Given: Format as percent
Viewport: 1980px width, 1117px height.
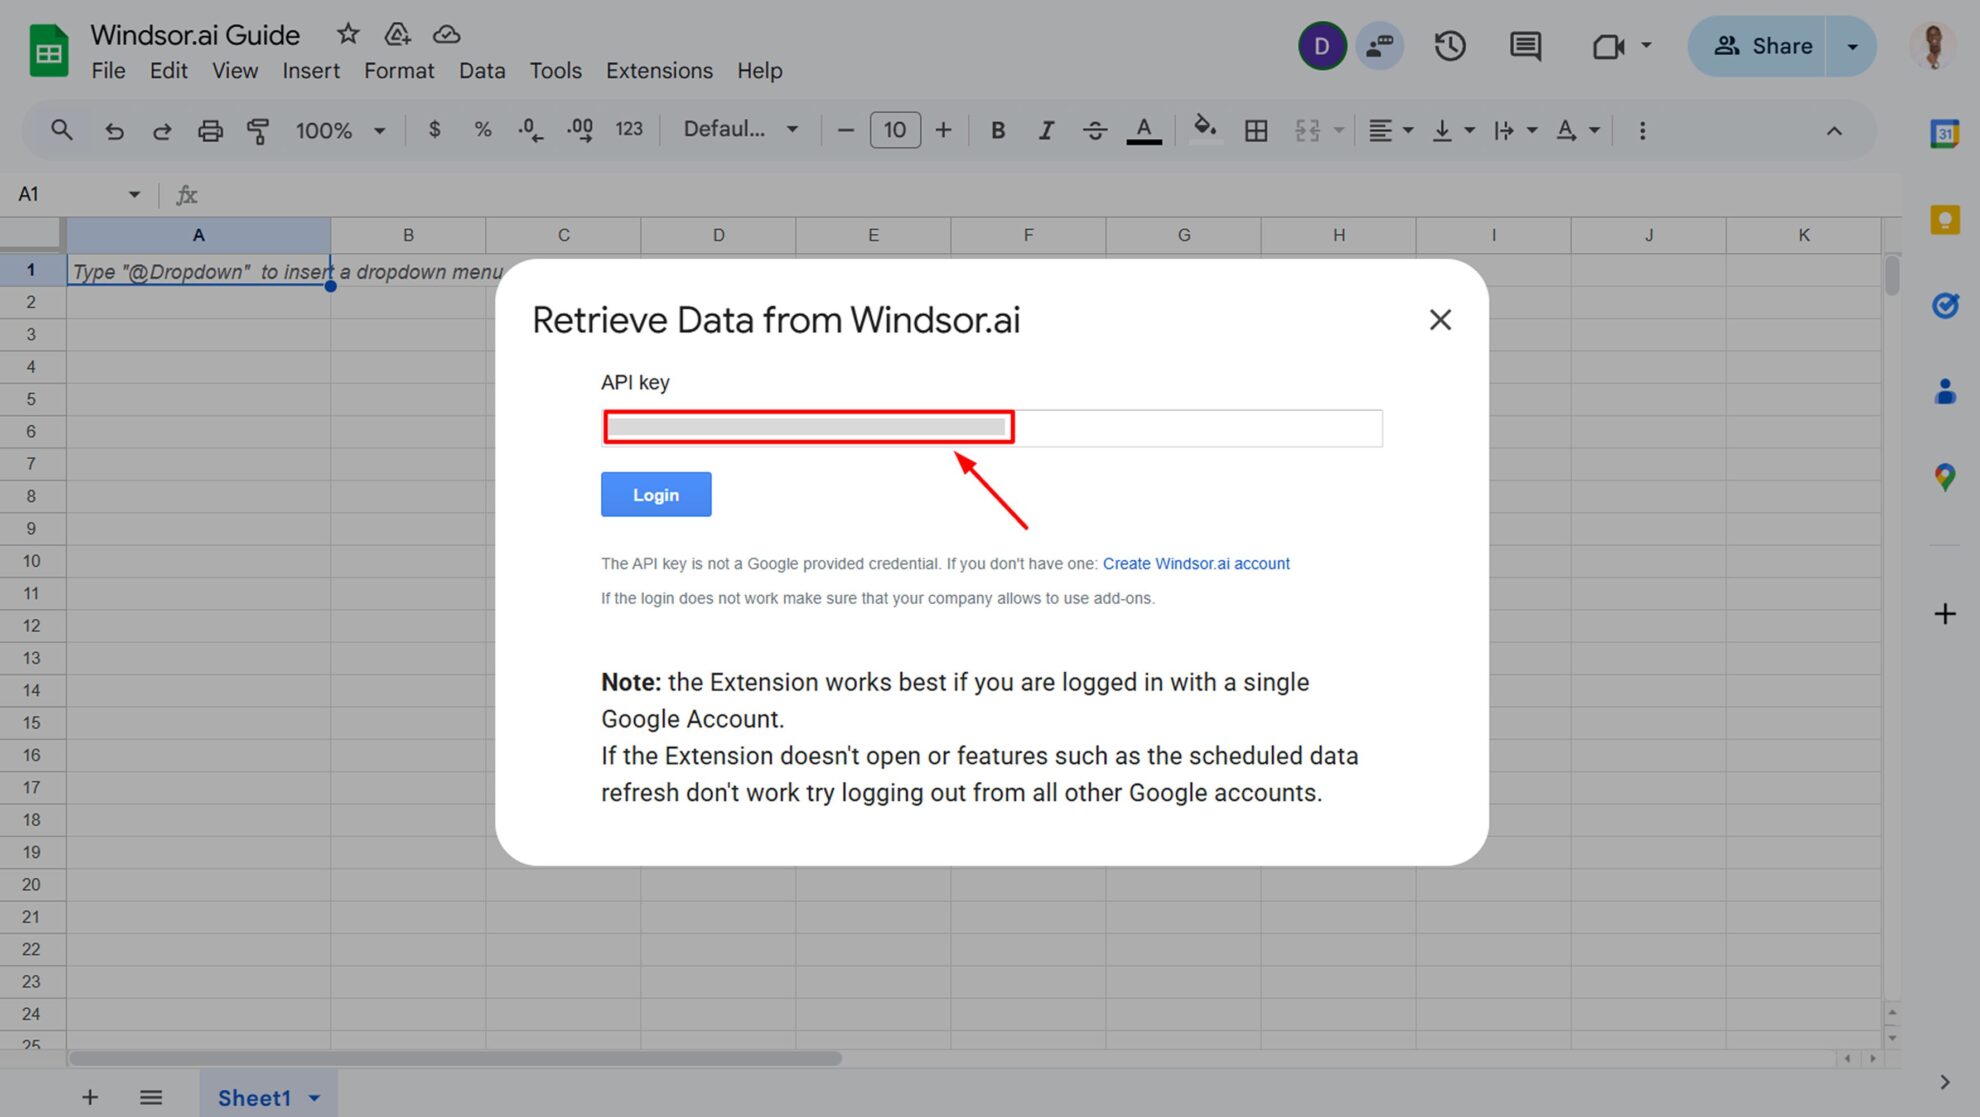Looking at the screenshot, I should point(483,129).
